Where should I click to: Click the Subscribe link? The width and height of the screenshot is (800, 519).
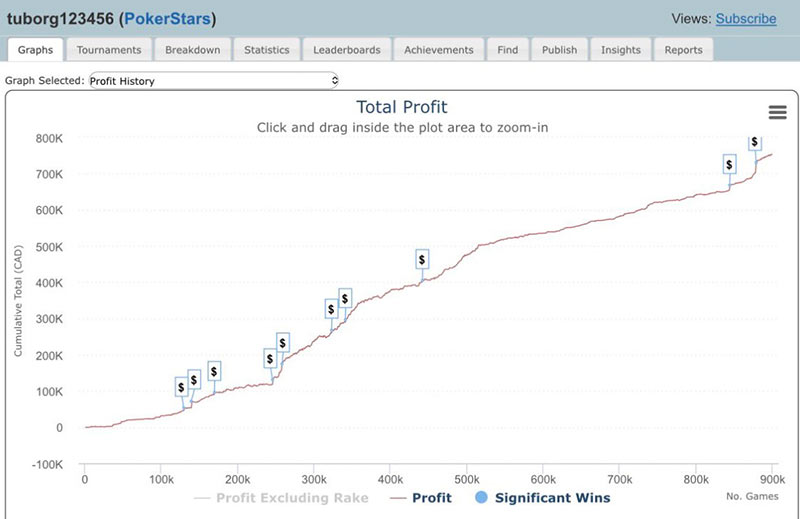point(746,19)
